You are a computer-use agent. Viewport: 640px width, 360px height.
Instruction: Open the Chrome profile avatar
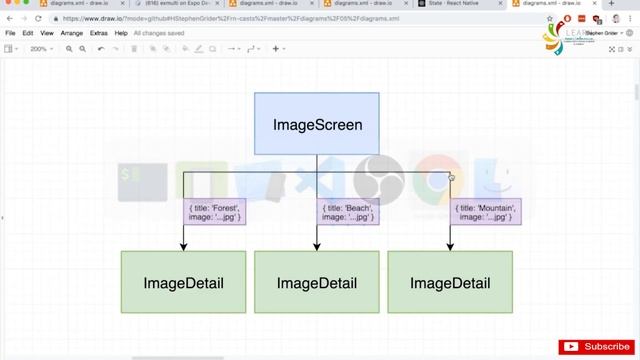click(616, 19)
